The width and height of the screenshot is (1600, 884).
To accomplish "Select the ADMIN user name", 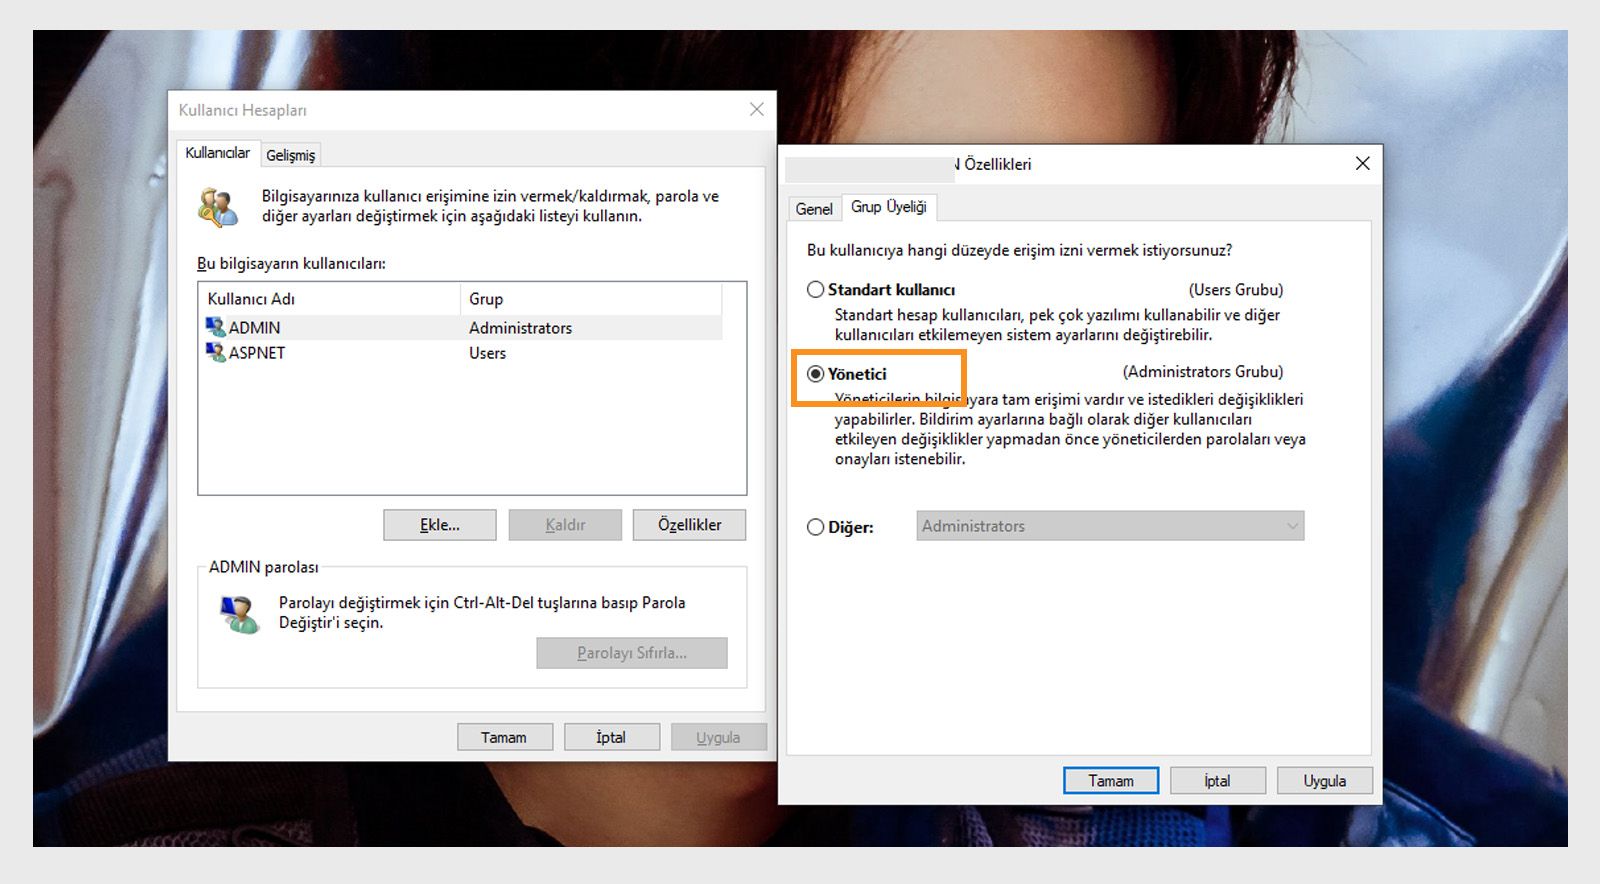I will 254,328.
